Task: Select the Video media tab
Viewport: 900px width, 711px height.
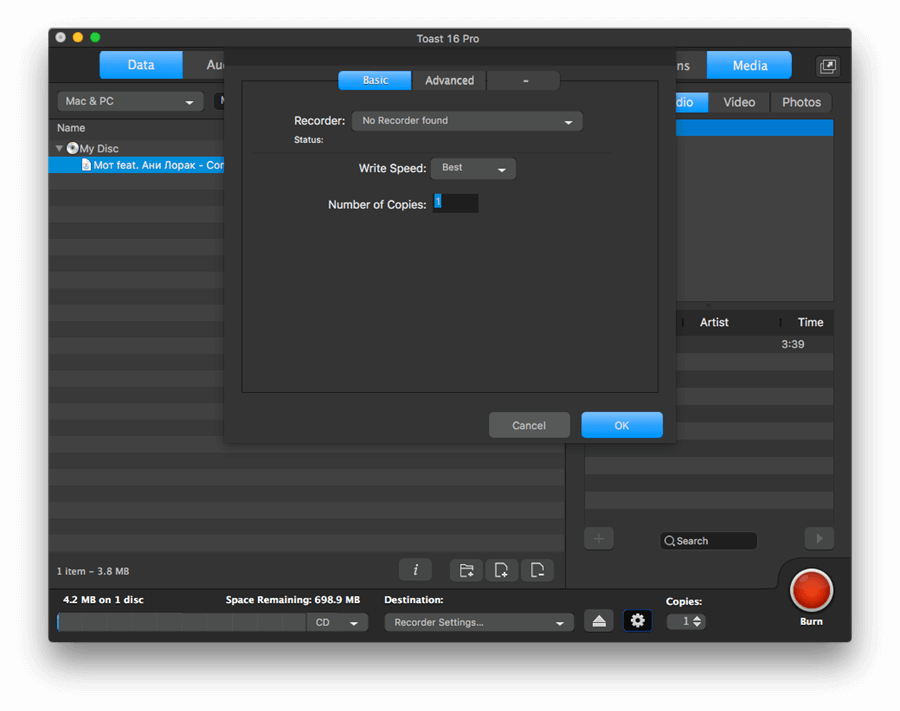Action: pyautogui.click(x=739, y=102)
